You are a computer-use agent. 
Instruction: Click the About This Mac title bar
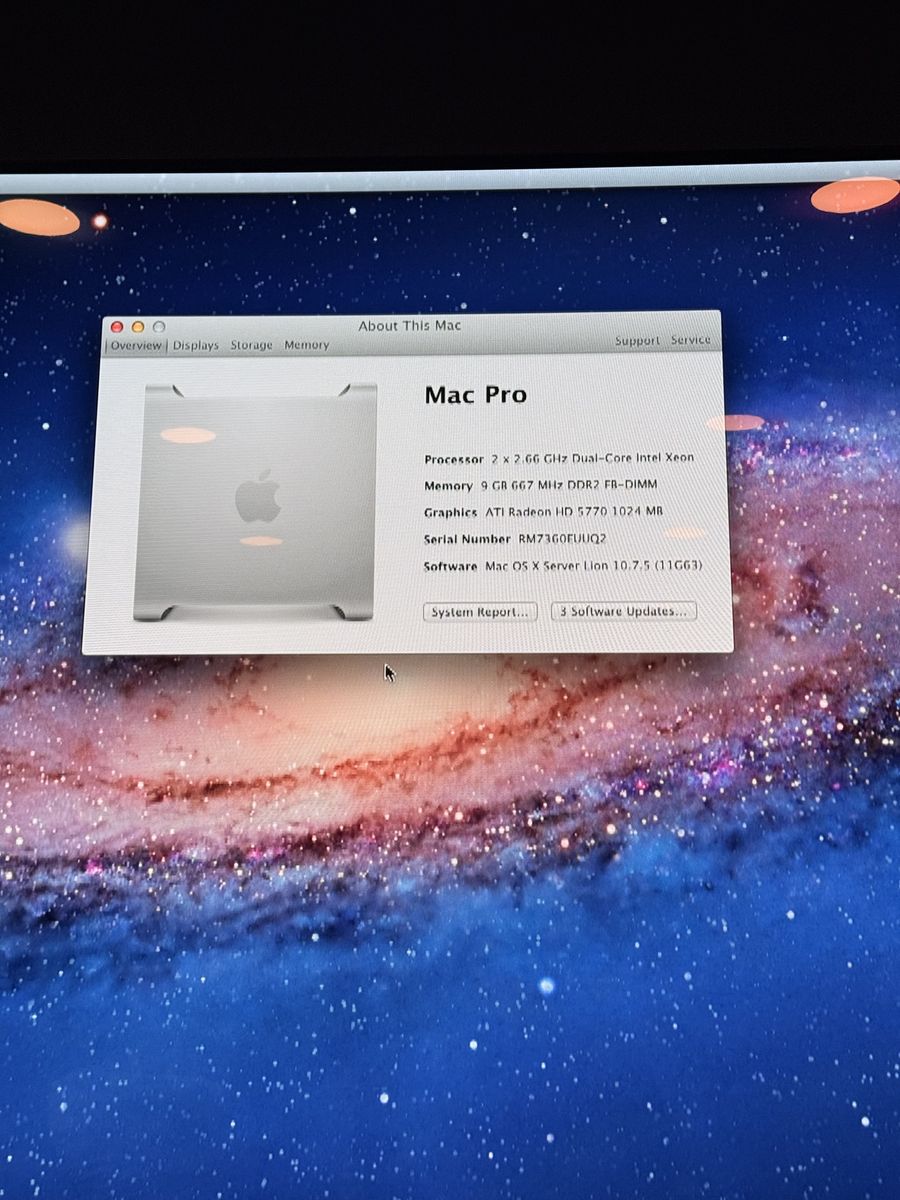coord(410,326)
